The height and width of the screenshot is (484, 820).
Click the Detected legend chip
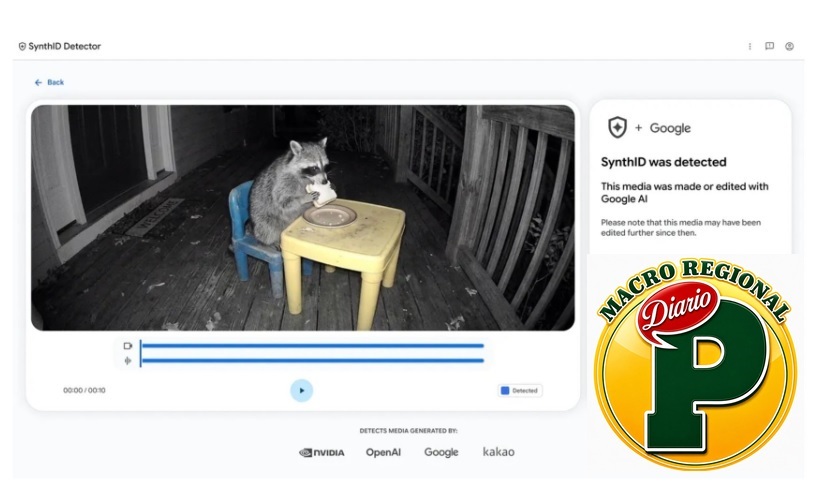pyautogui.click(x=520, y=390)
